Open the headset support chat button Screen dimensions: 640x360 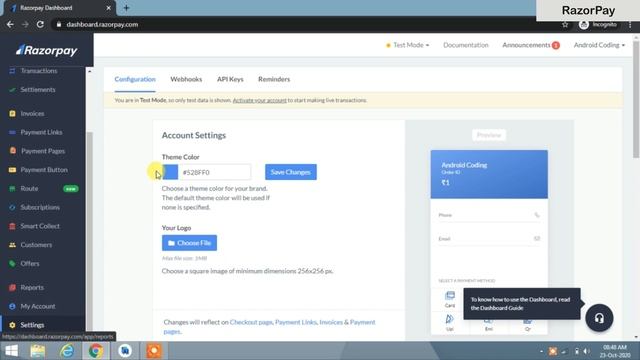click(x=599, y=318)
